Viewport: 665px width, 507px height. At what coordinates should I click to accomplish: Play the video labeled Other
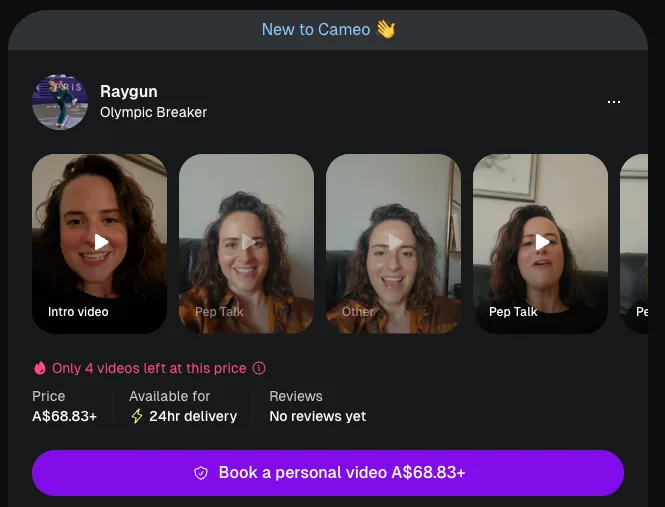(x=393, y=244)
